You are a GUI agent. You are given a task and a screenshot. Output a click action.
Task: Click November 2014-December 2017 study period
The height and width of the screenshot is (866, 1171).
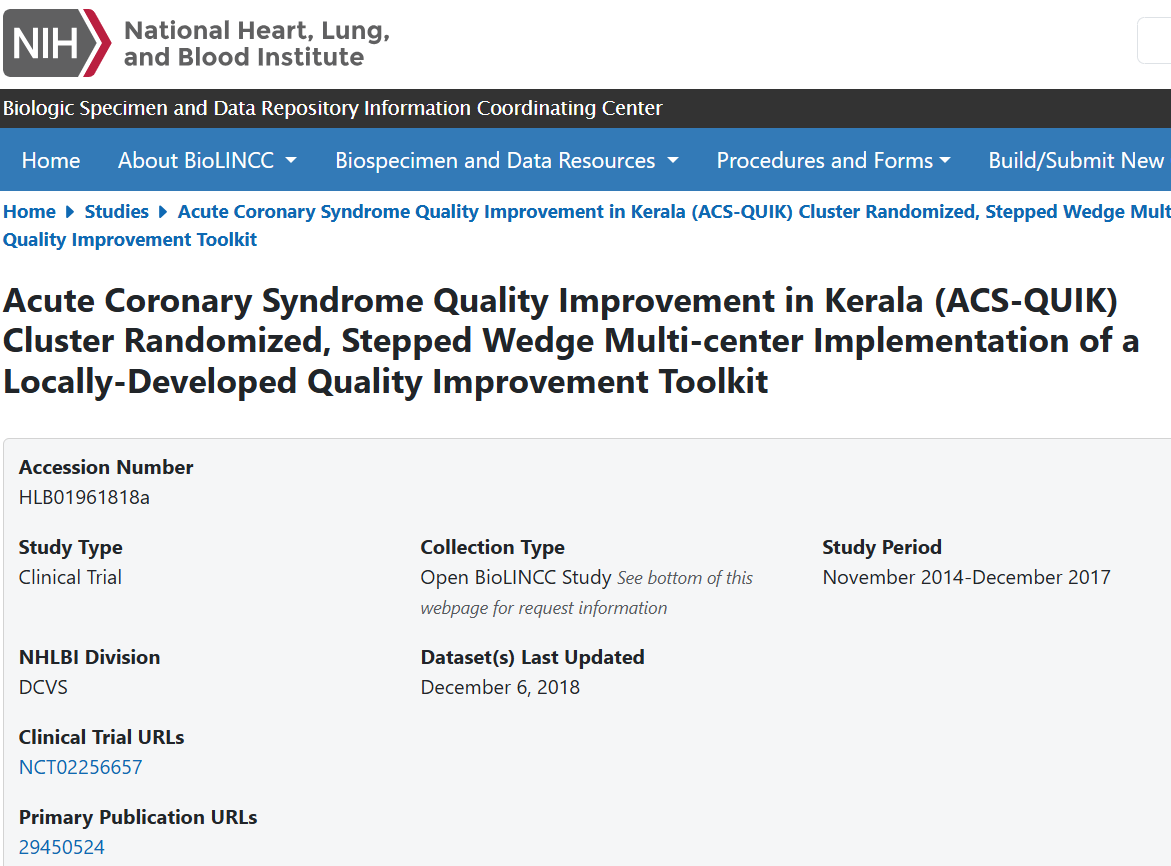coord(966,577)
